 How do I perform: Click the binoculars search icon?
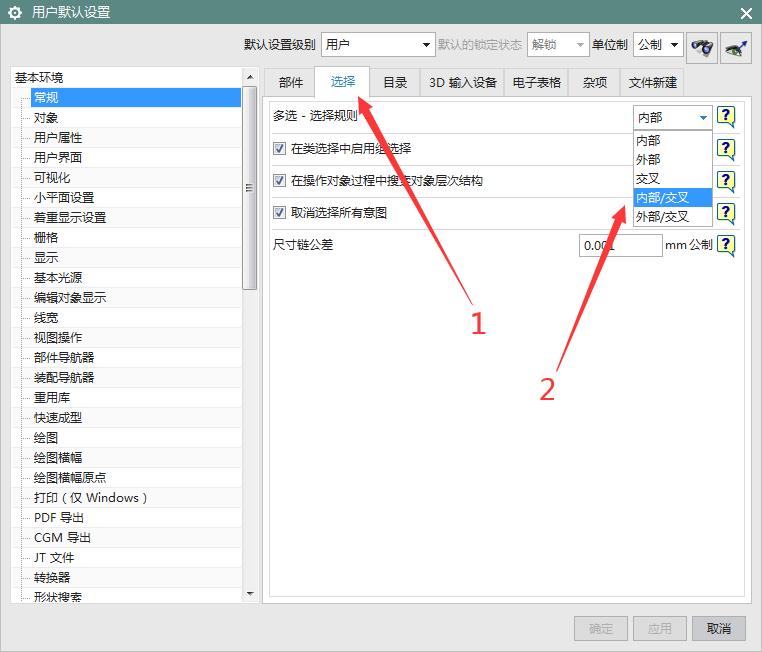701,47
